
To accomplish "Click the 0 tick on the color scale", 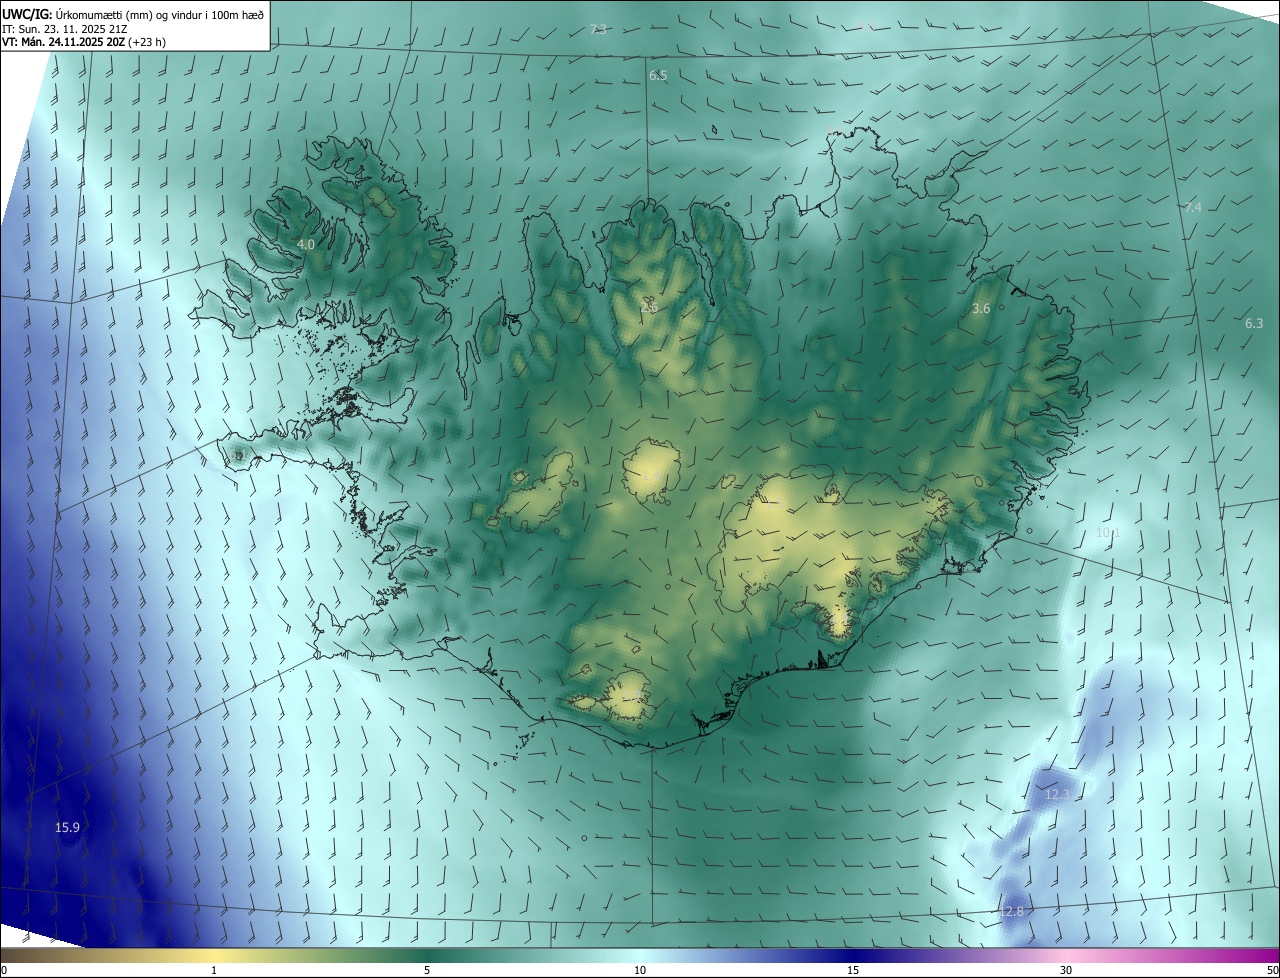I will (4, 970).
